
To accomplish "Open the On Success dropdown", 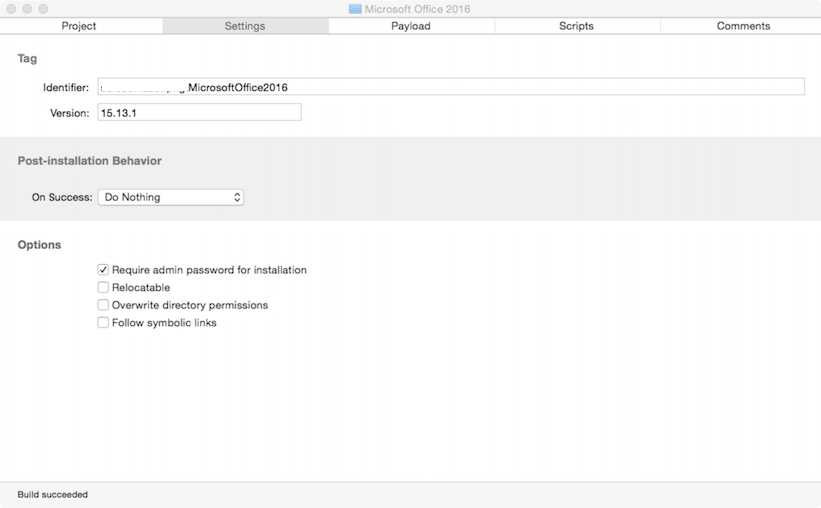I will tap(171, 197).
